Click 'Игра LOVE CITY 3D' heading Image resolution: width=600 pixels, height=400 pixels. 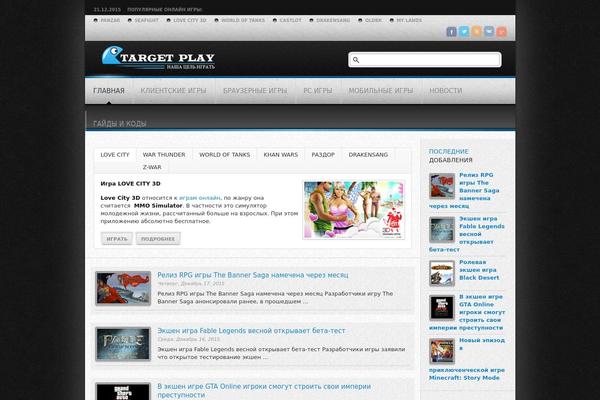click(x=130, y=184)
